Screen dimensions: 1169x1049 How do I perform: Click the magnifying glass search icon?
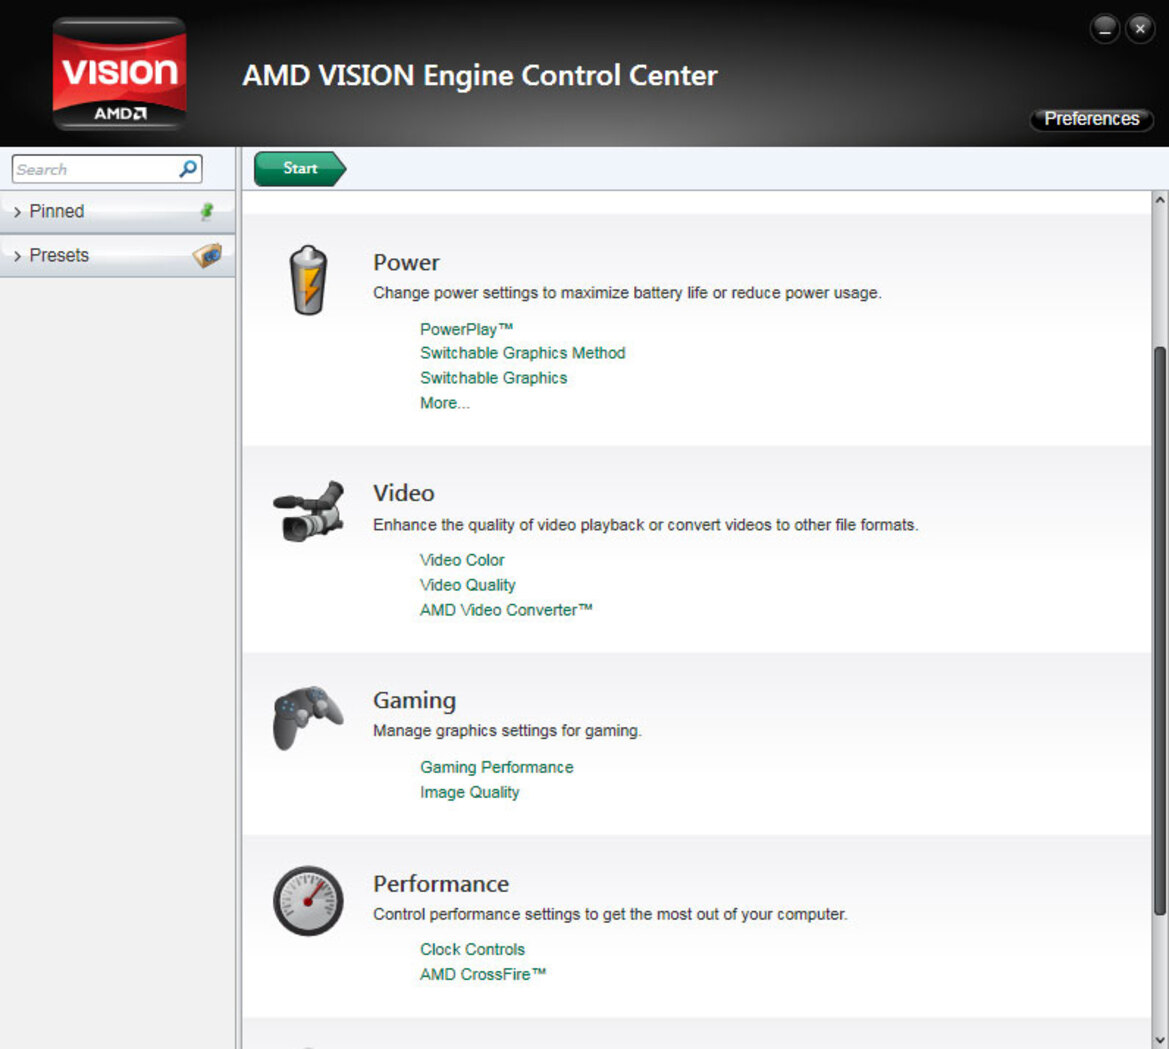coord(188,169)
